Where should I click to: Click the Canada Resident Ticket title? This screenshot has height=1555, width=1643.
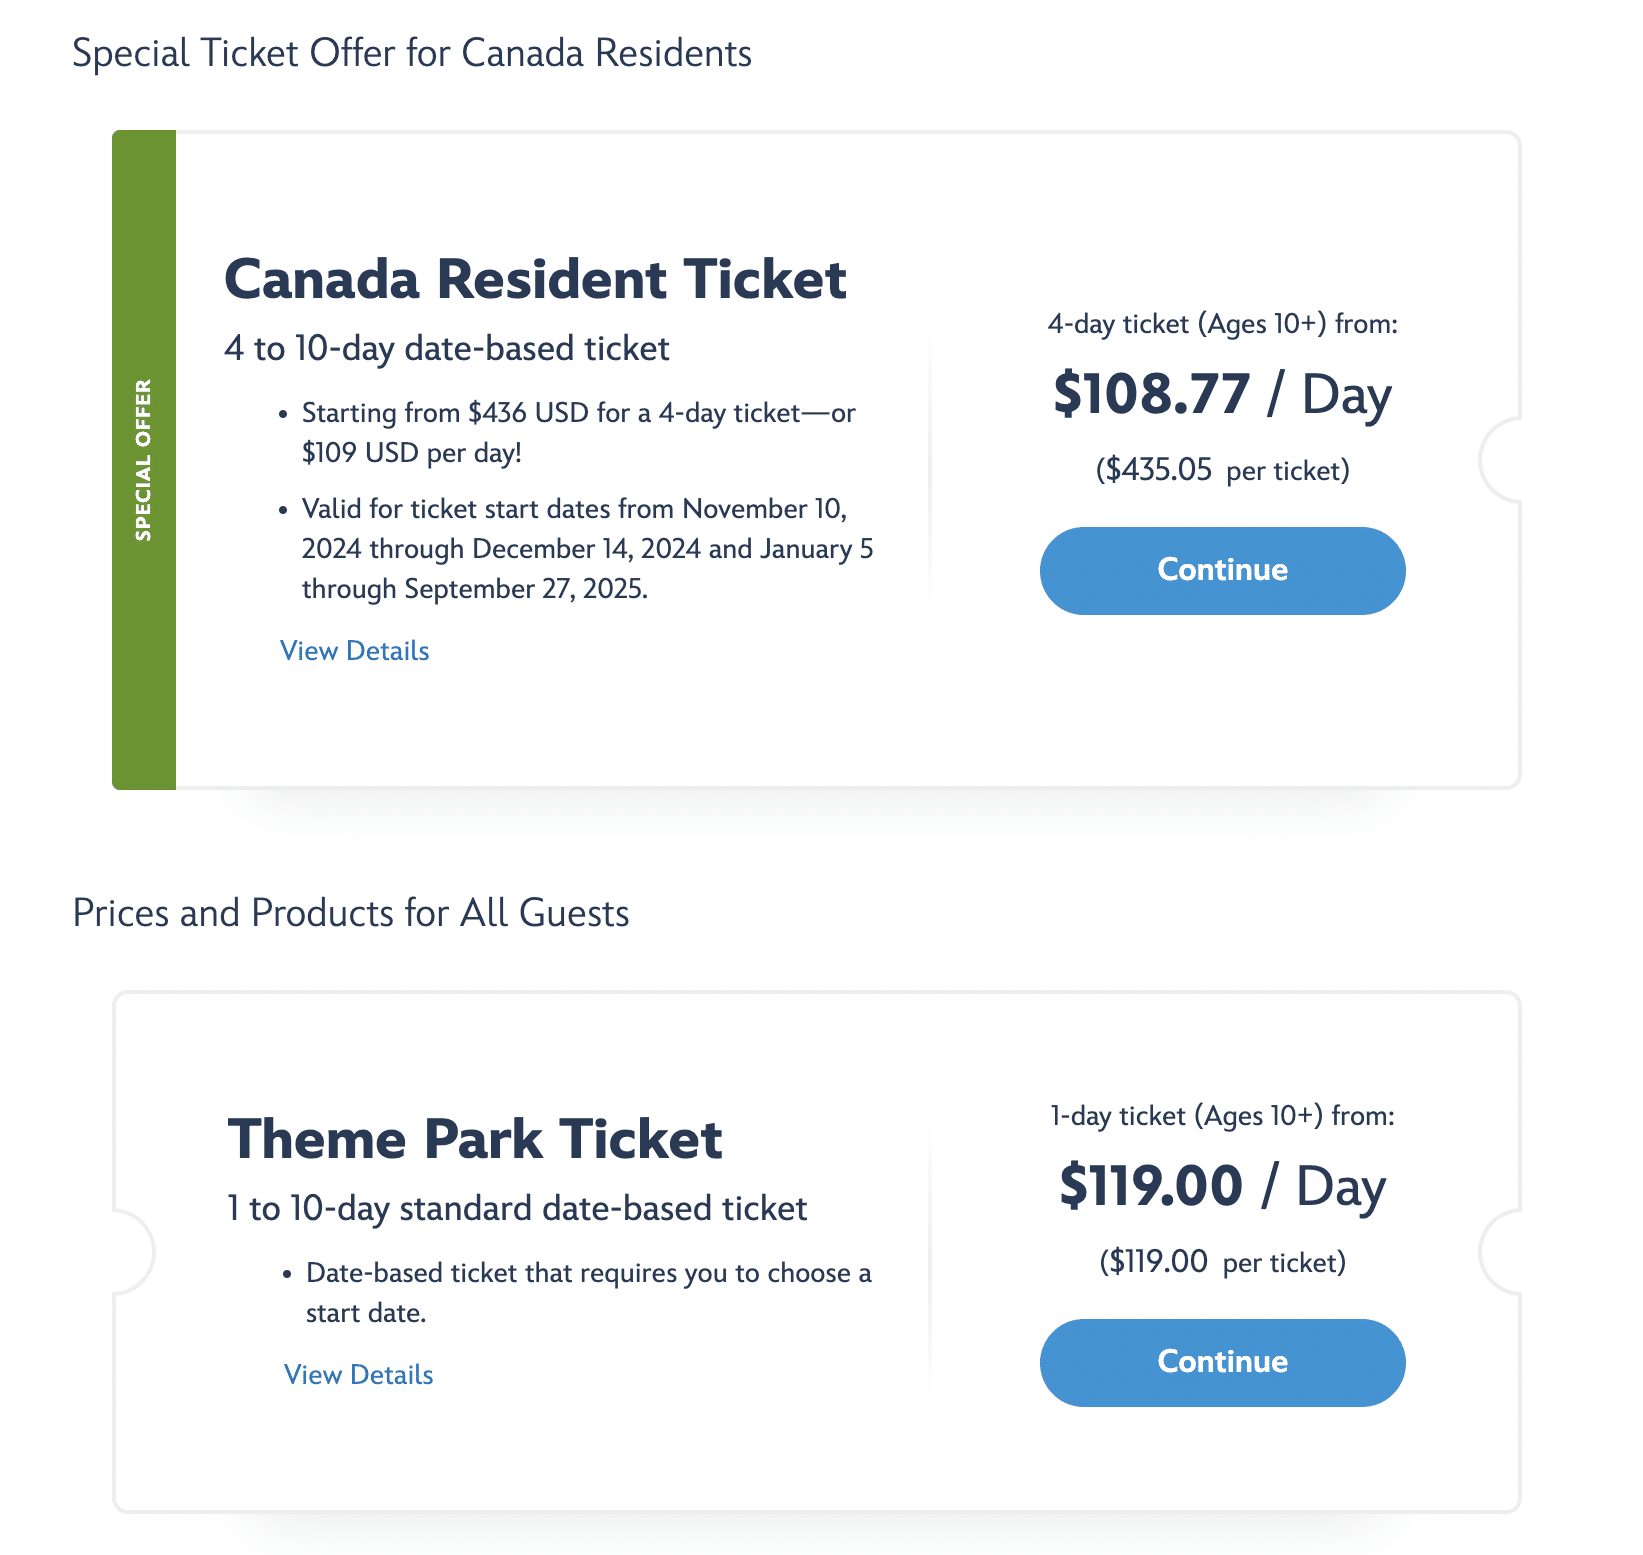tap(535, 279)
